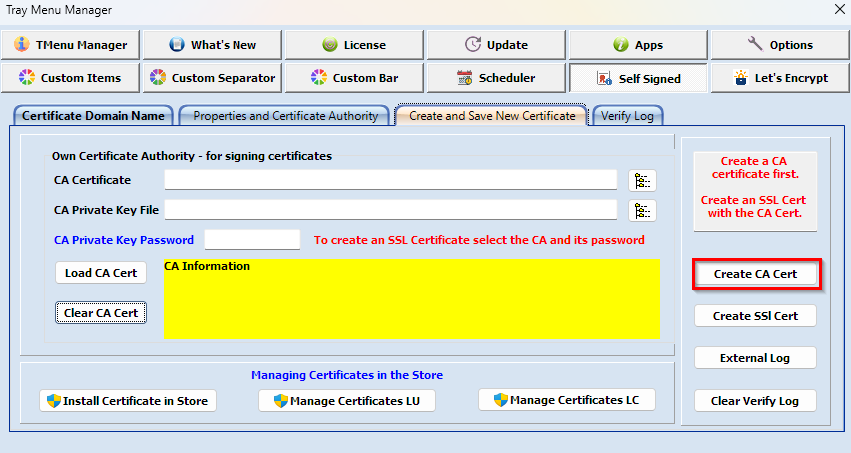Open the Custom Items section

pos(70,78)
